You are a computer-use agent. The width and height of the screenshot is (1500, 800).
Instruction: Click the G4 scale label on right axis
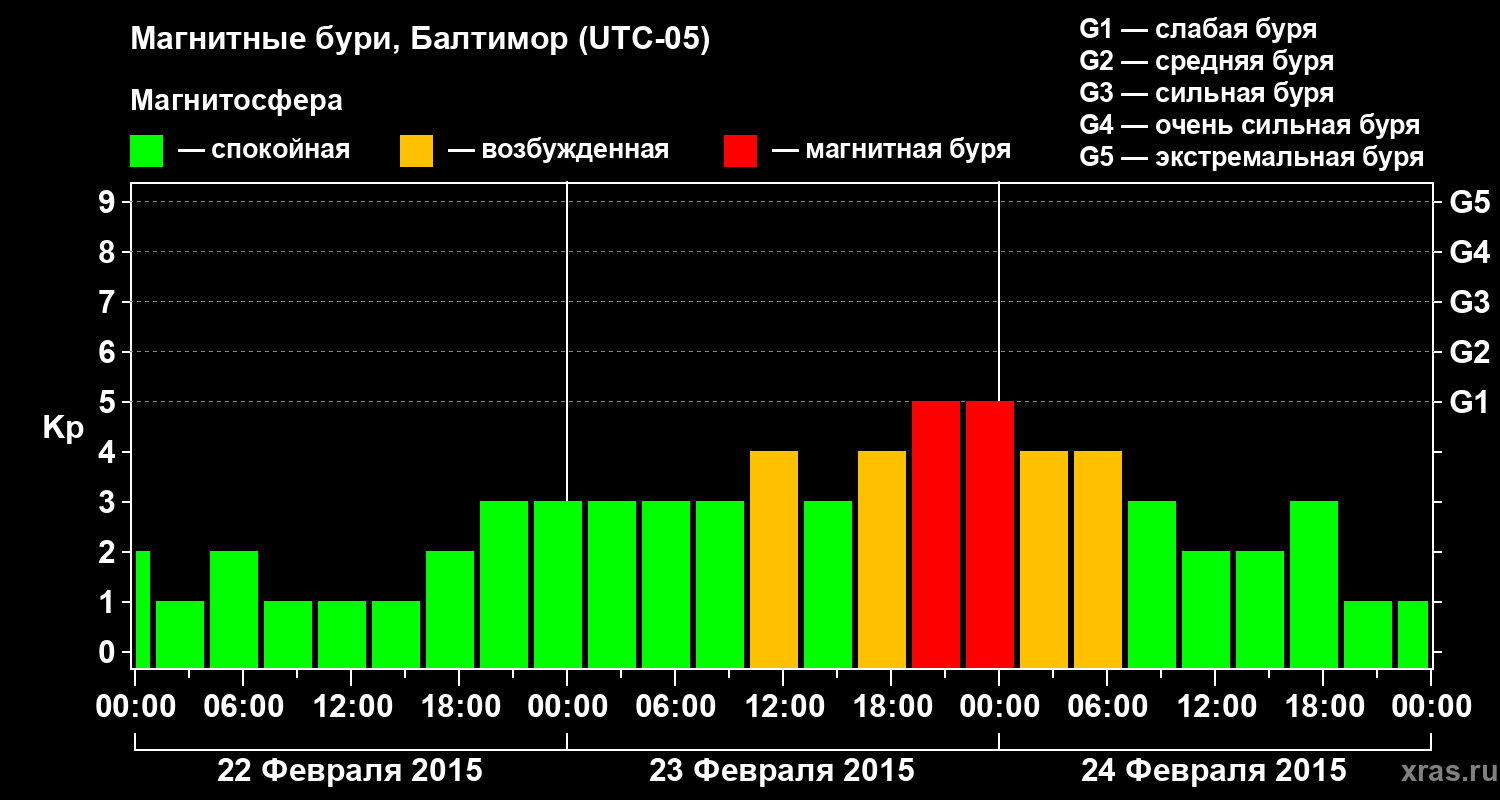1469,252
